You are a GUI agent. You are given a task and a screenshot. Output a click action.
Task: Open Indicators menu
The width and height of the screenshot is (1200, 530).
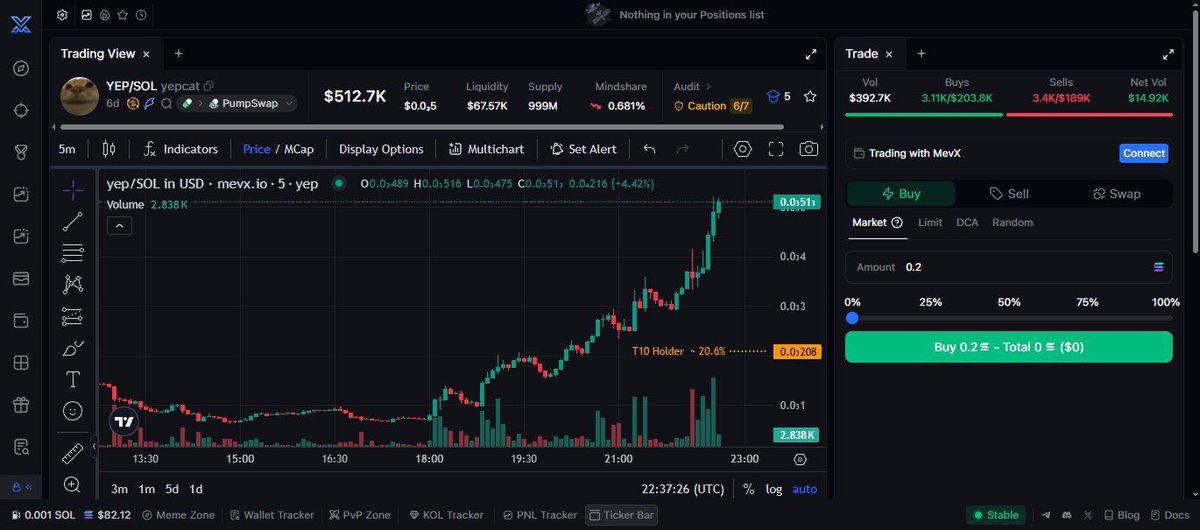(180, 149)
